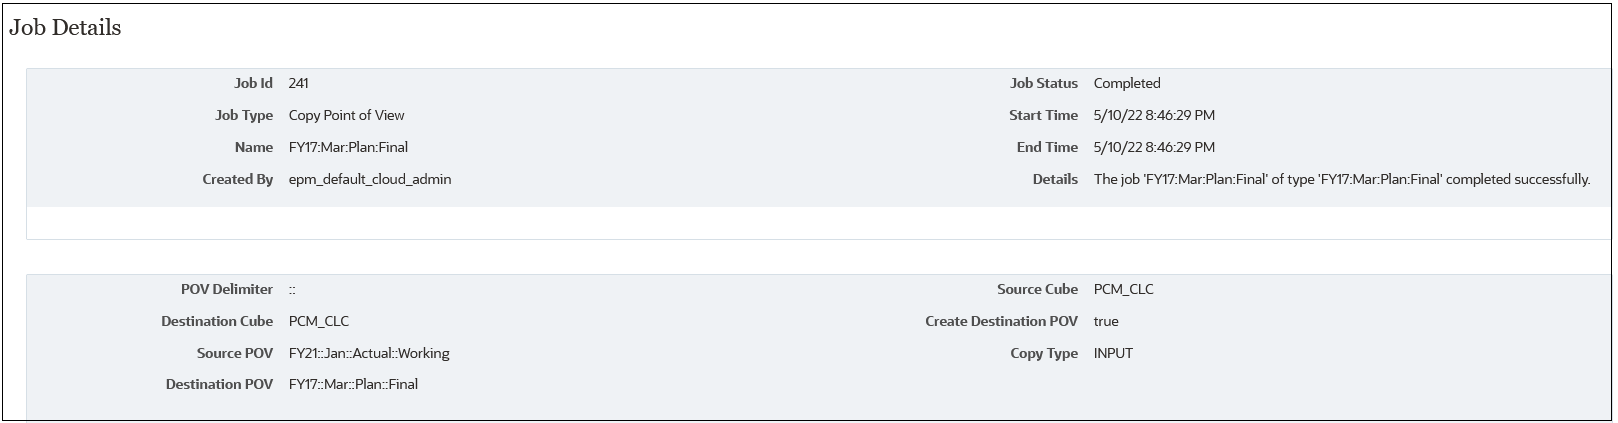
Task: Select the End Time value
Action: coord(1154,148)
